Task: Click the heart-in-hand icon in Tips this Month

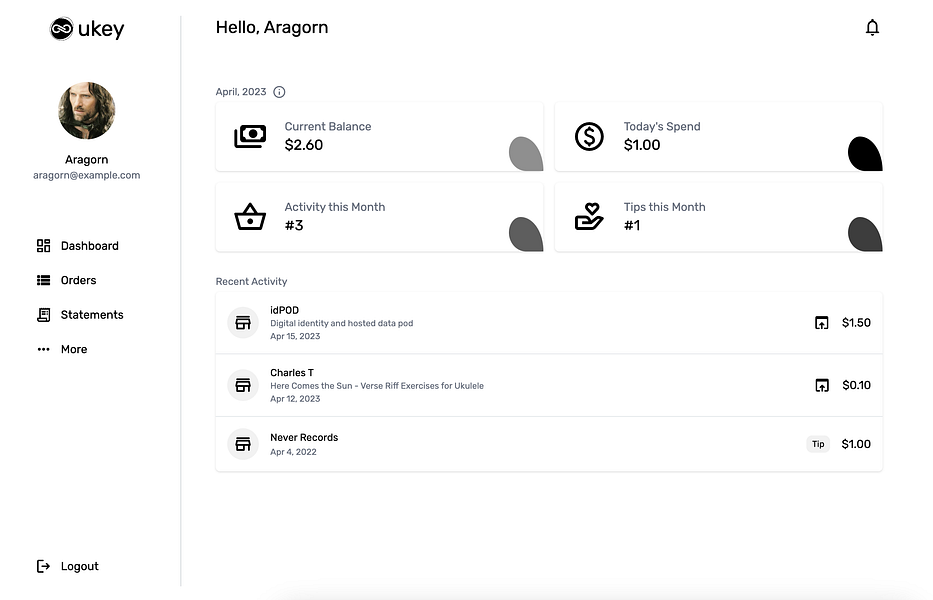Action: click(589, 217)
